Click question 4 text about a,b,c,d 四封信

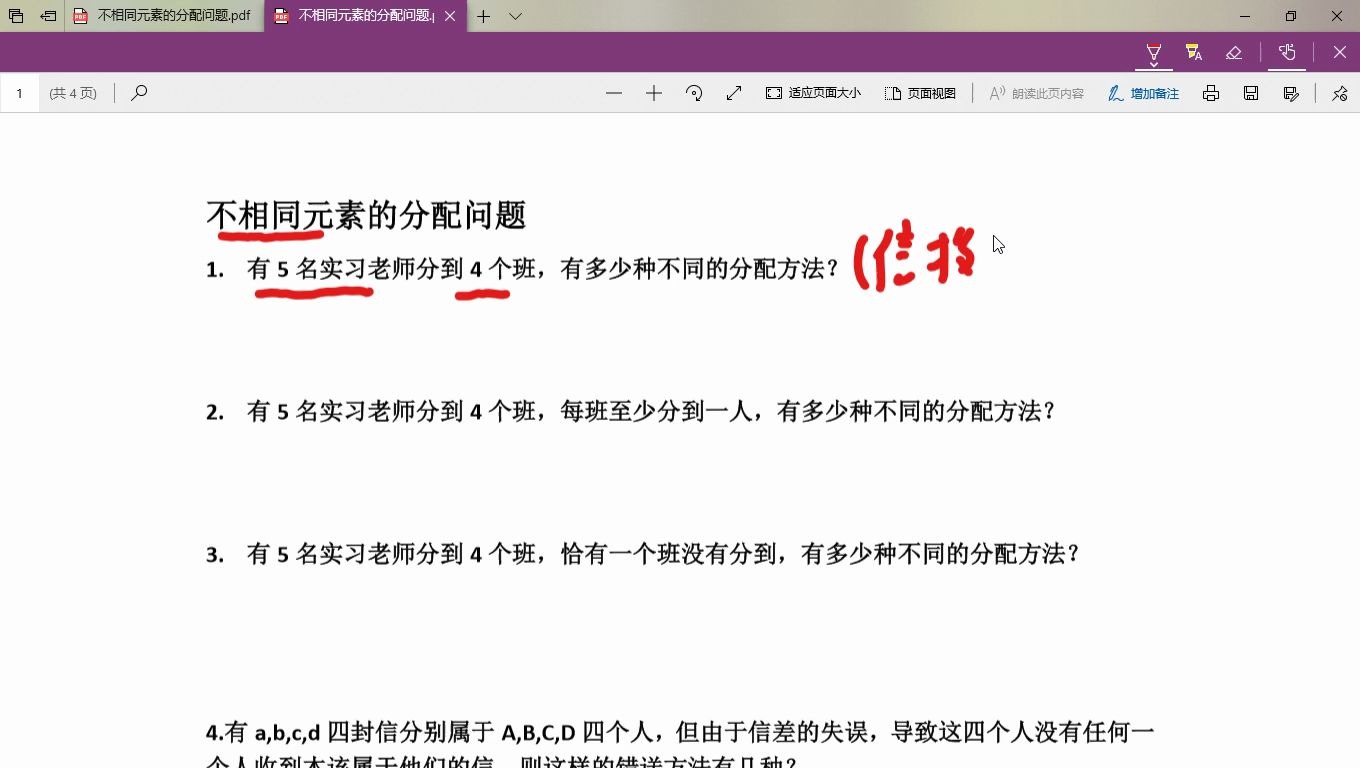coord(680,746)
